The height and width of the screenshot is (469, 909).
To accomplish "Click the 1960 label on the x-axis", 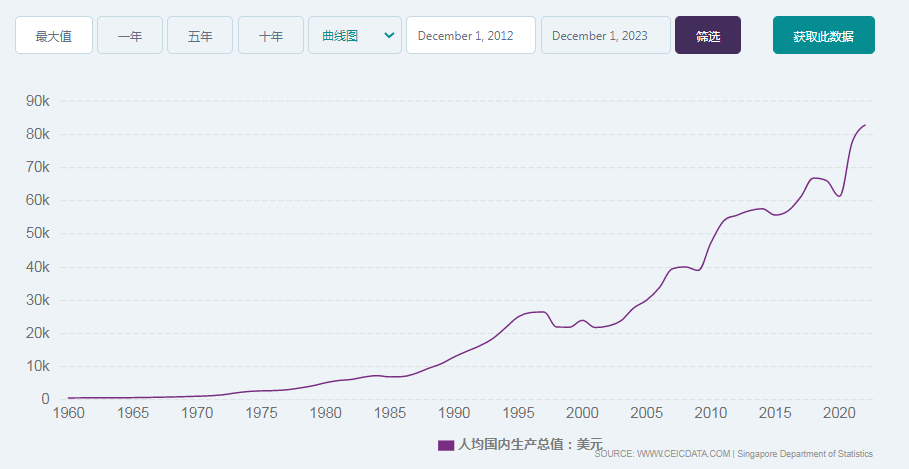I will click(x=68, y=412).
